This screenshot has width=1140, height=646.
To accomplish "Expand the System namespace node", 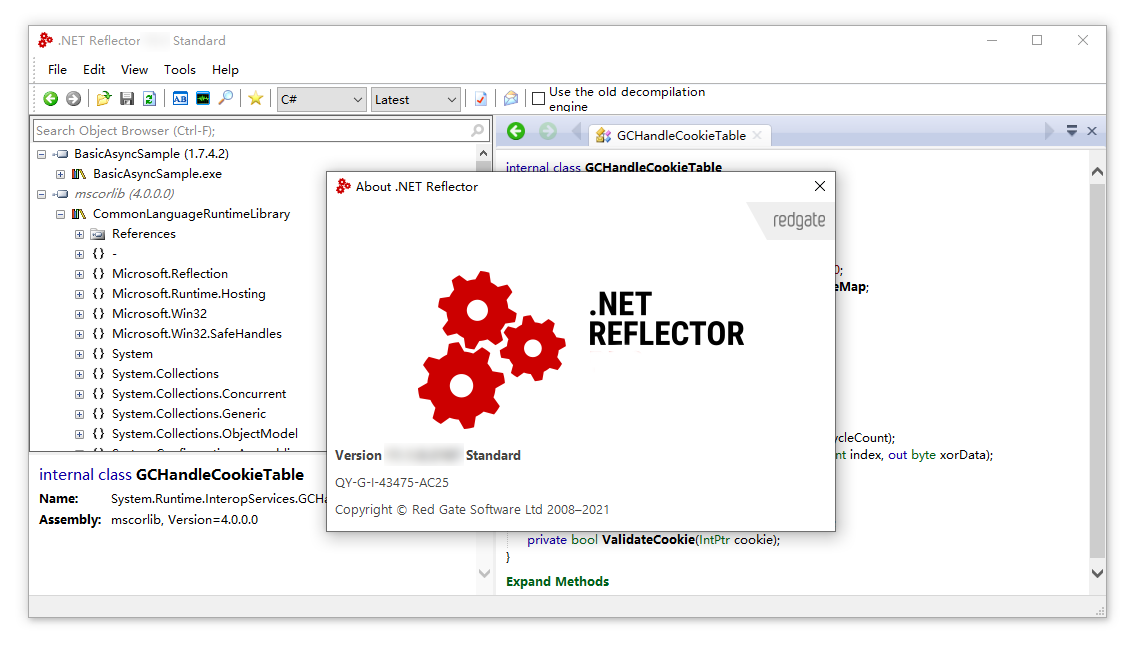I will [x=79, y=354].
